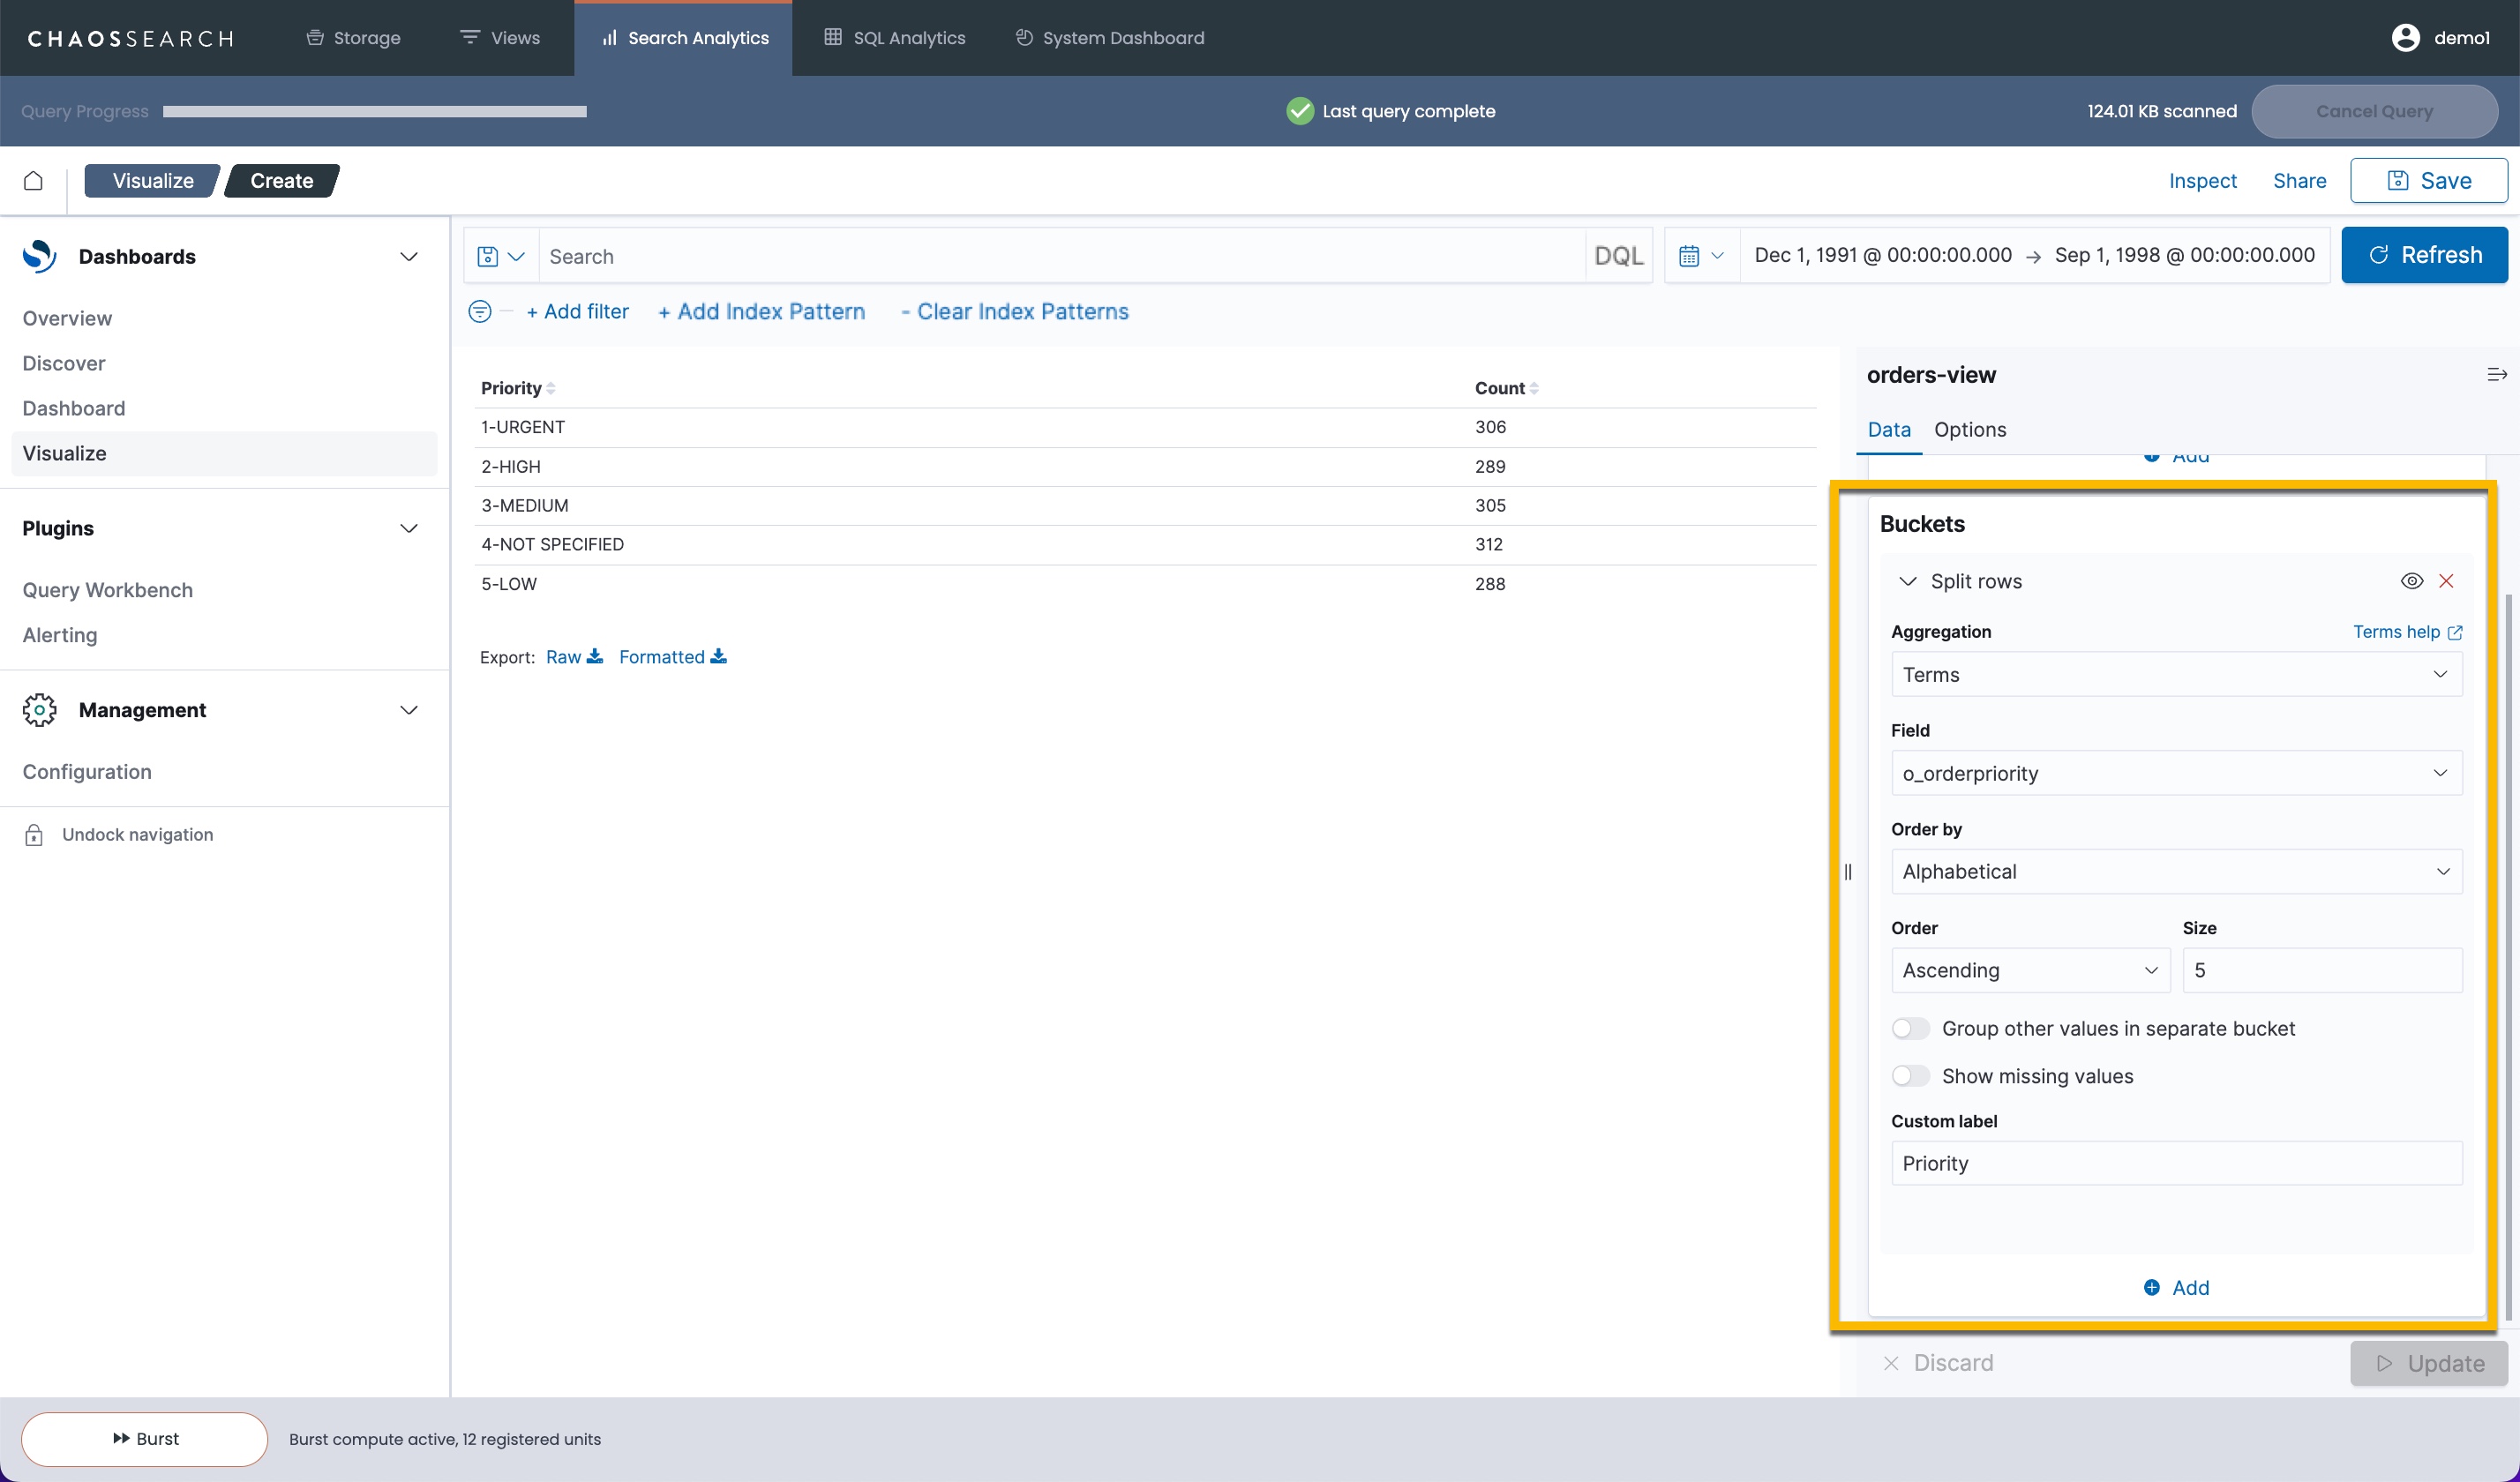Screen dimensions: 2520x1482
Task: Enable Show missing values switch
Action: pyautogui.click(x=1910, y=1076)
